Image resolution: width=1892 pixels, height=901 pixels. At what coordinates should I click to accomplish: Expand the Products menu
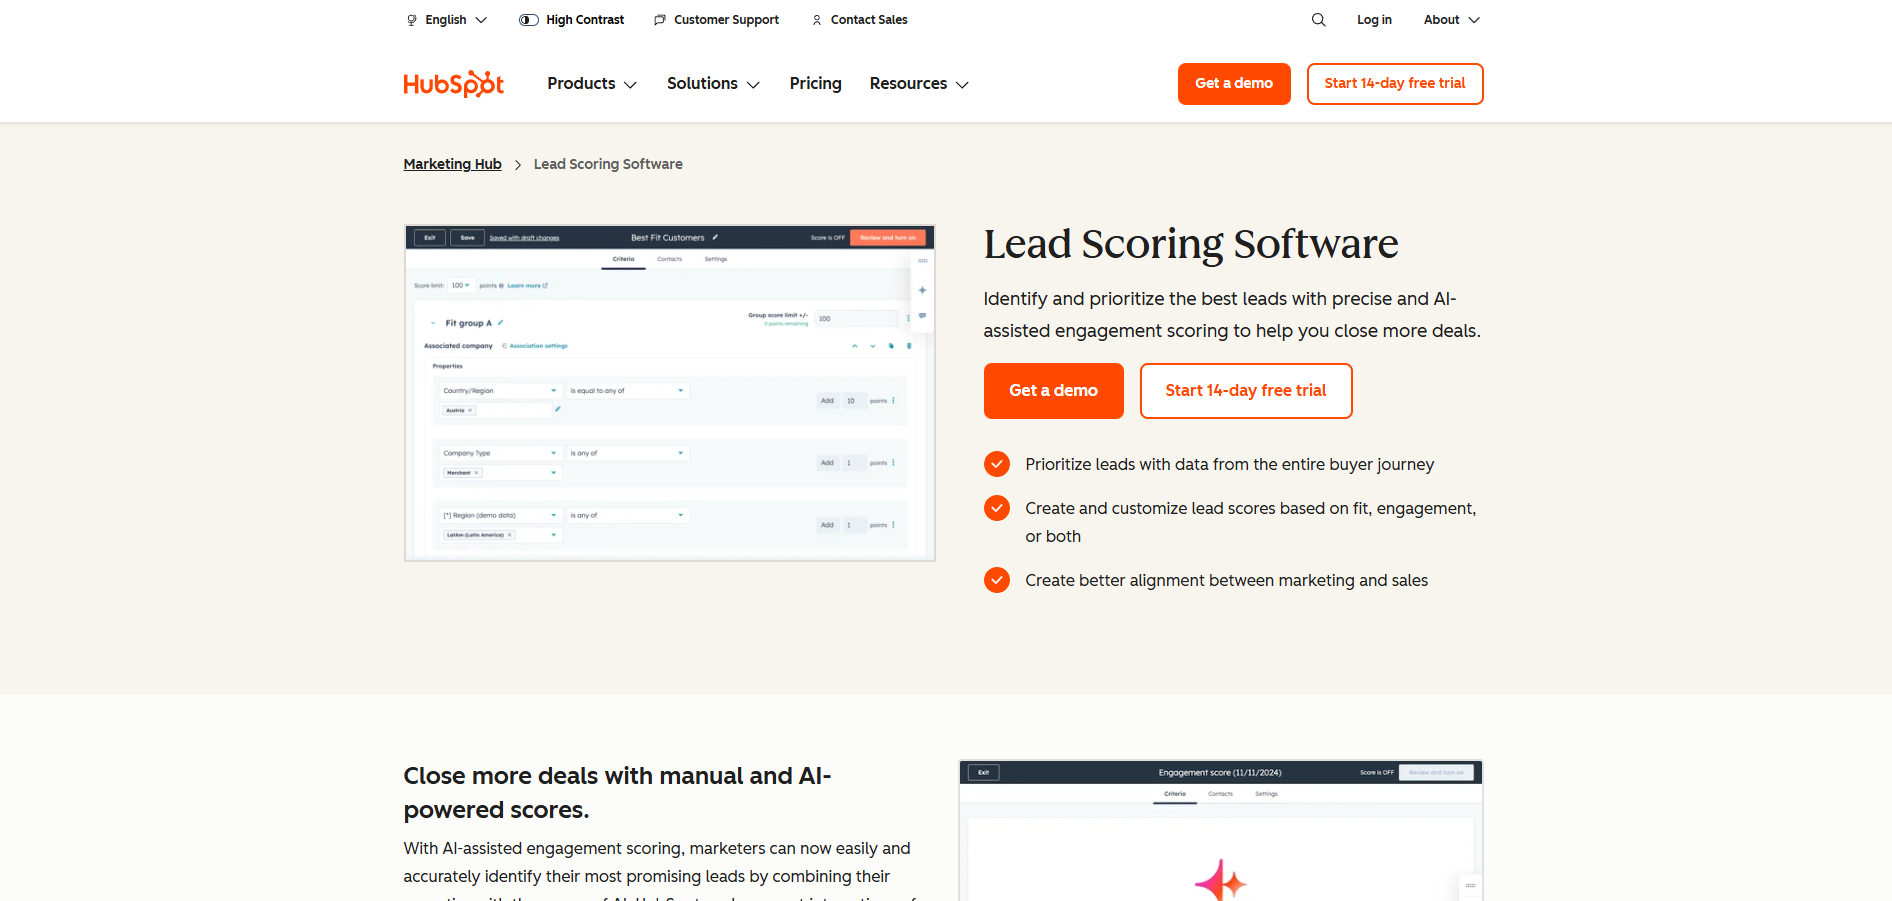pyautogui.click(x=592, y=84)
